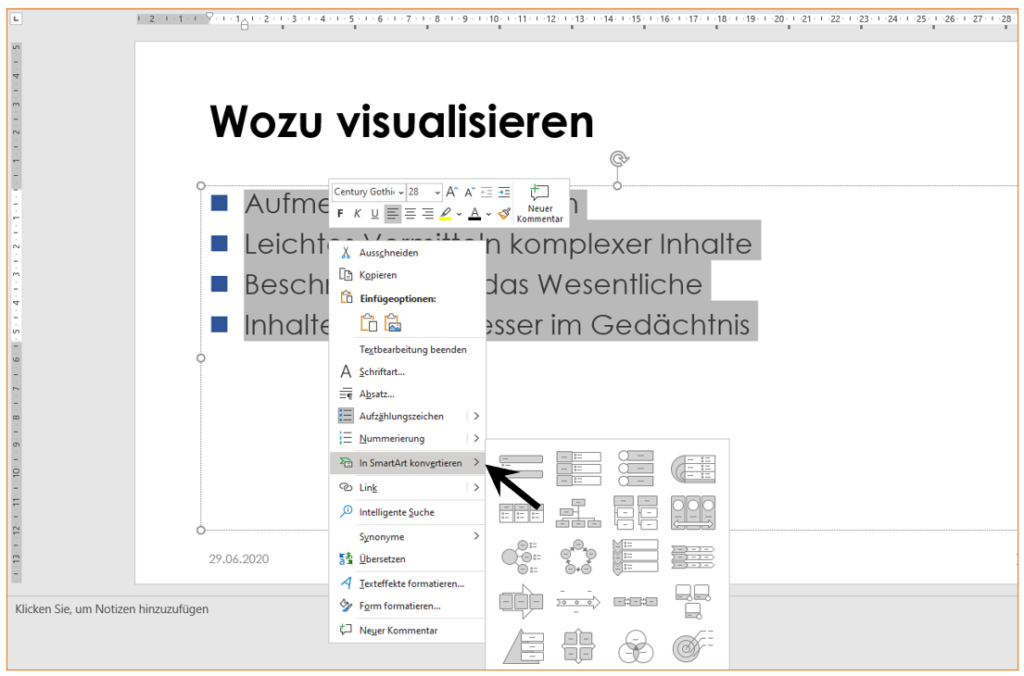This screenshot has width=1024, height=676.
Task: Toggle bold (F) formatting
Action: (x=340, y=214)
